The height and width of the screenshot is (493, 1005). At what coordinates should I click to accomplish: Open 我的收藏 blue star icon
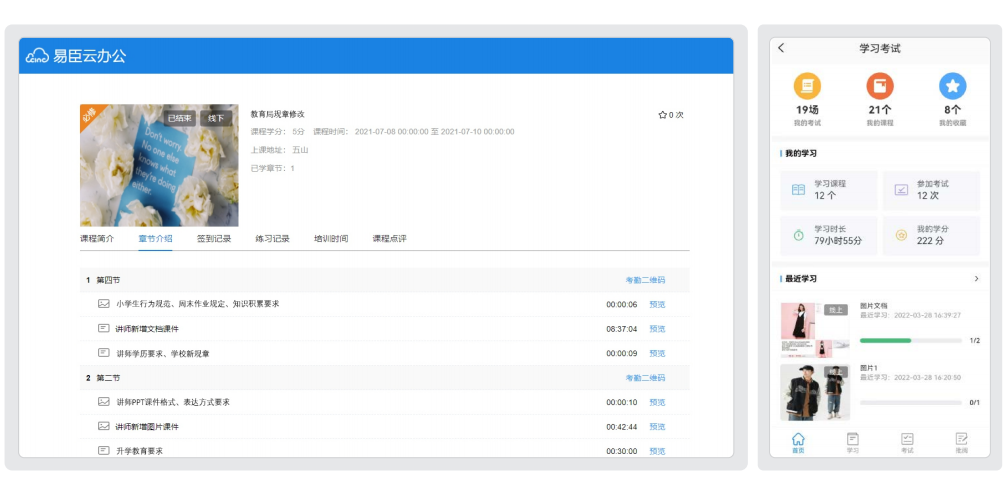pos(952,86)
